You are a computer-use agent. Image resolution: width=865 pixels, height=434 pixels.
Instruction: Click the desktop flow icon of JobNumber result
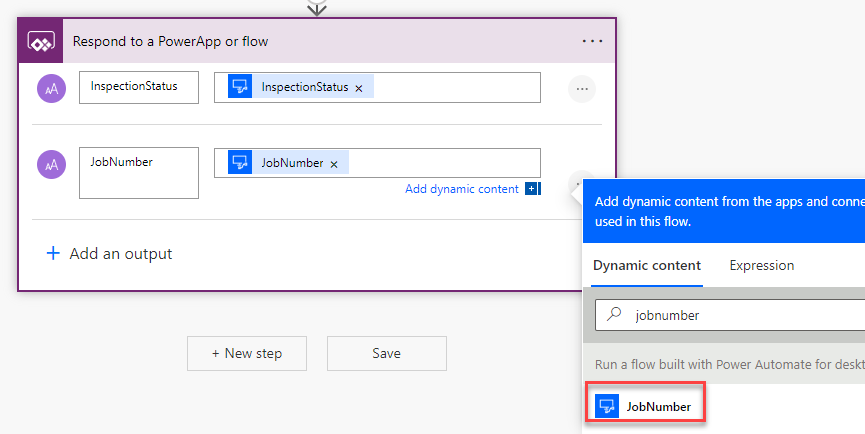[x=607, y=405]
